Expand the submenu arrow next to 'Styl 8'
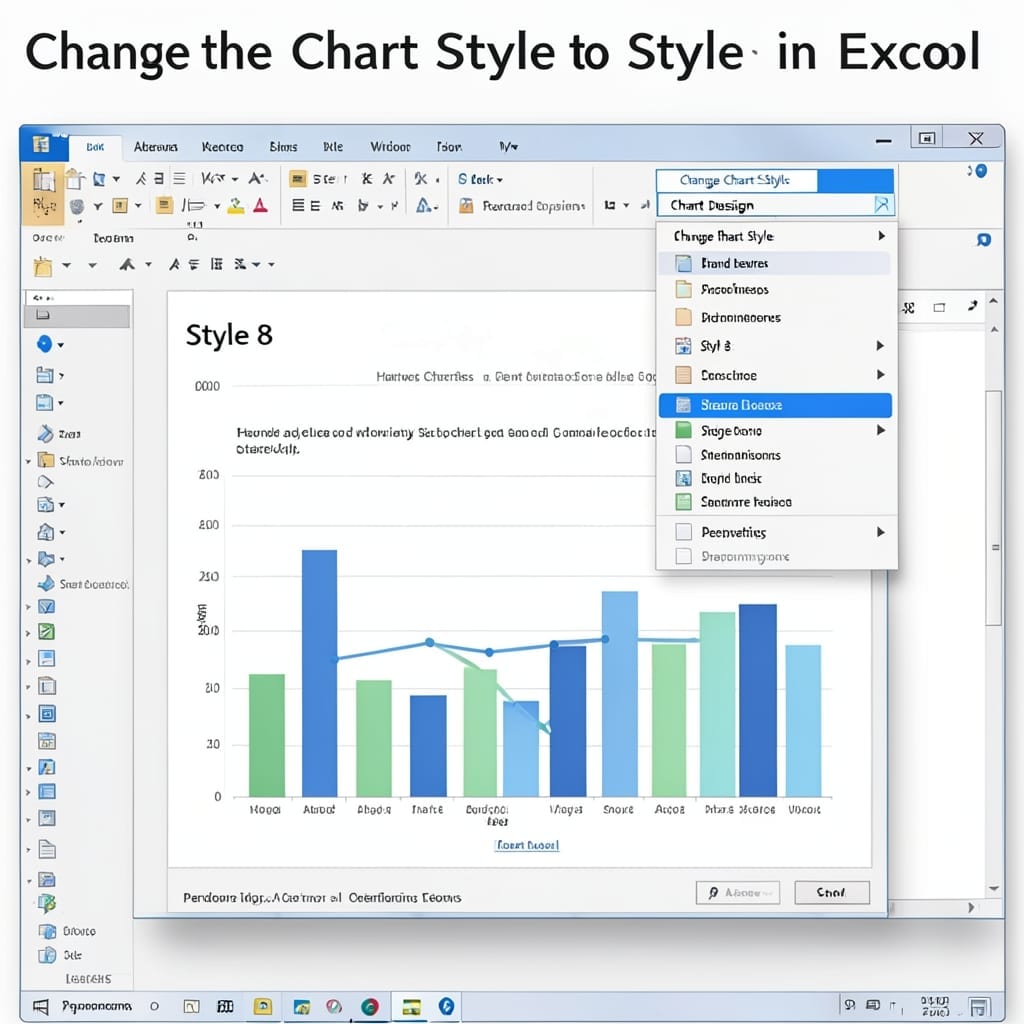The height and width of the screenshot is (1024, 1024). pyautogui.click(x=880, y=345)
